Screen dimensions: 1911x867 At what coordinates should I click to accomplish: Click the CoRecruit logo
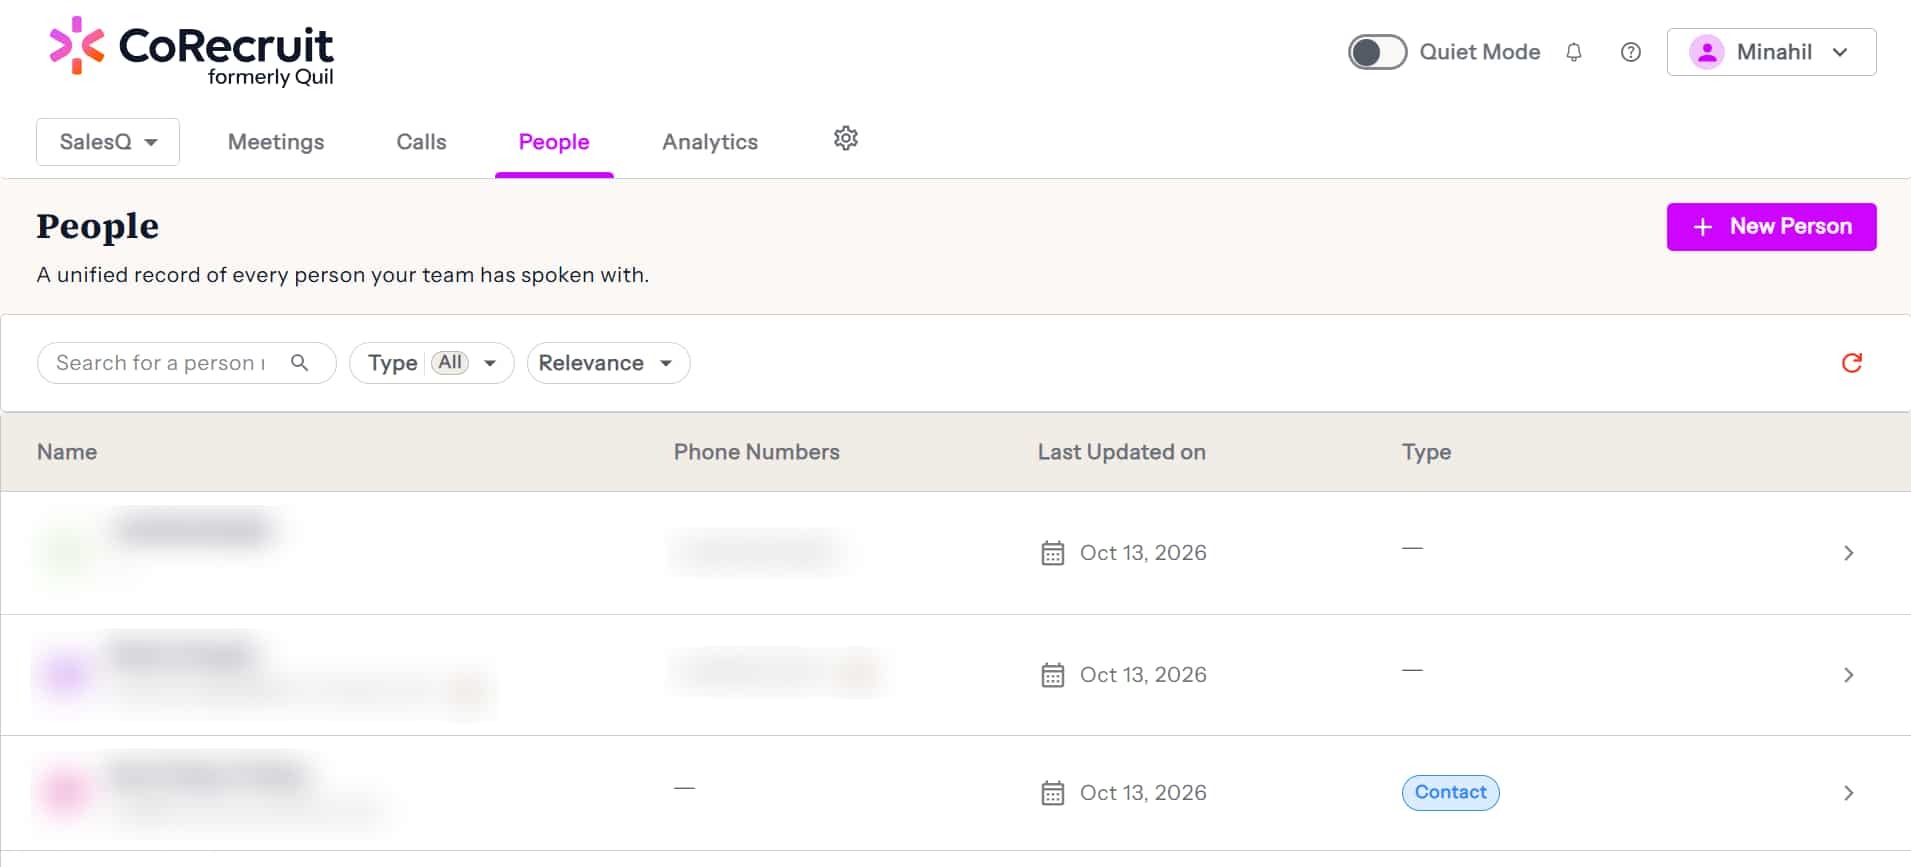pos(191,52)
